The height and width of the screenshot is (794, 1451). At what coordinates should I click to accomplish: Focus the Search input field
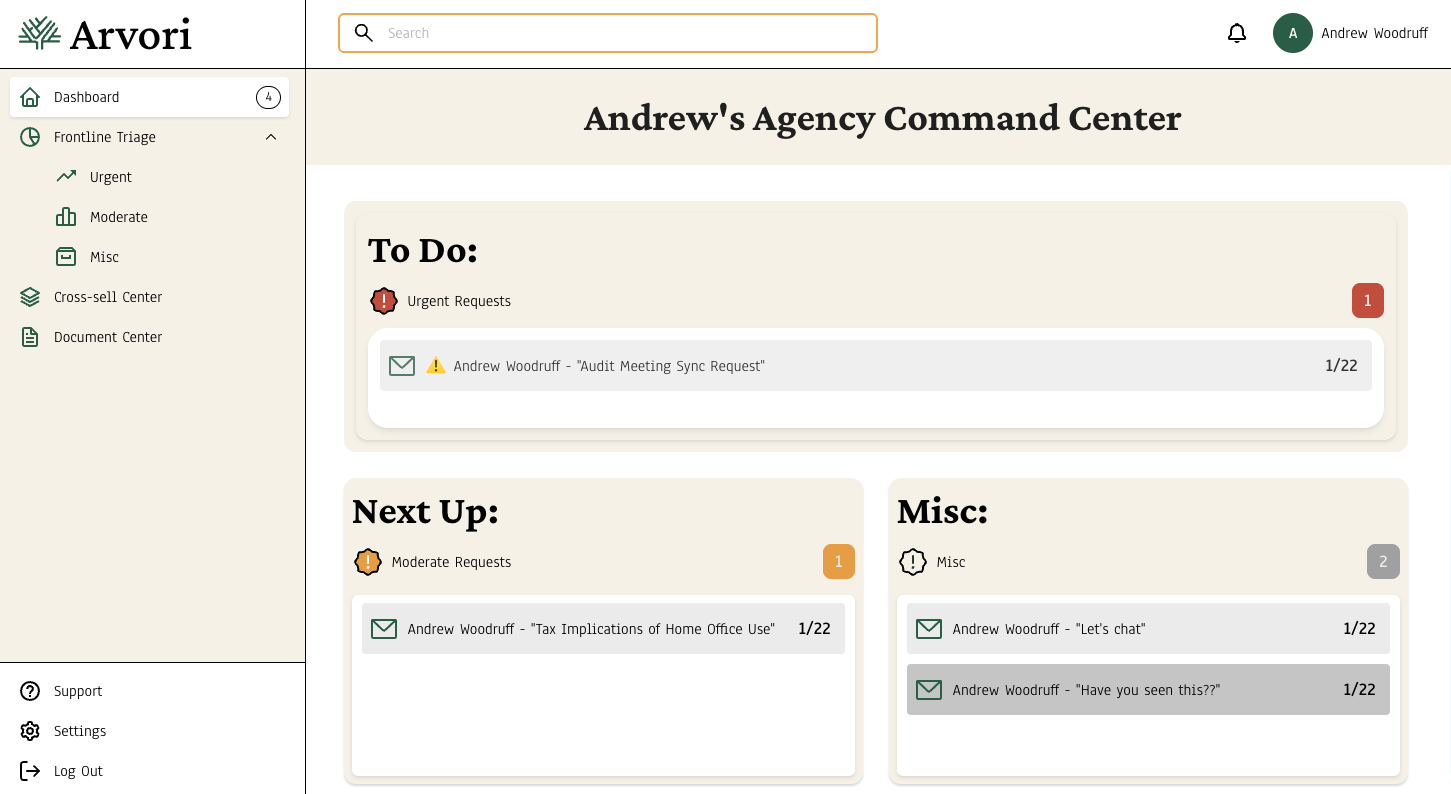coord(625,33)
